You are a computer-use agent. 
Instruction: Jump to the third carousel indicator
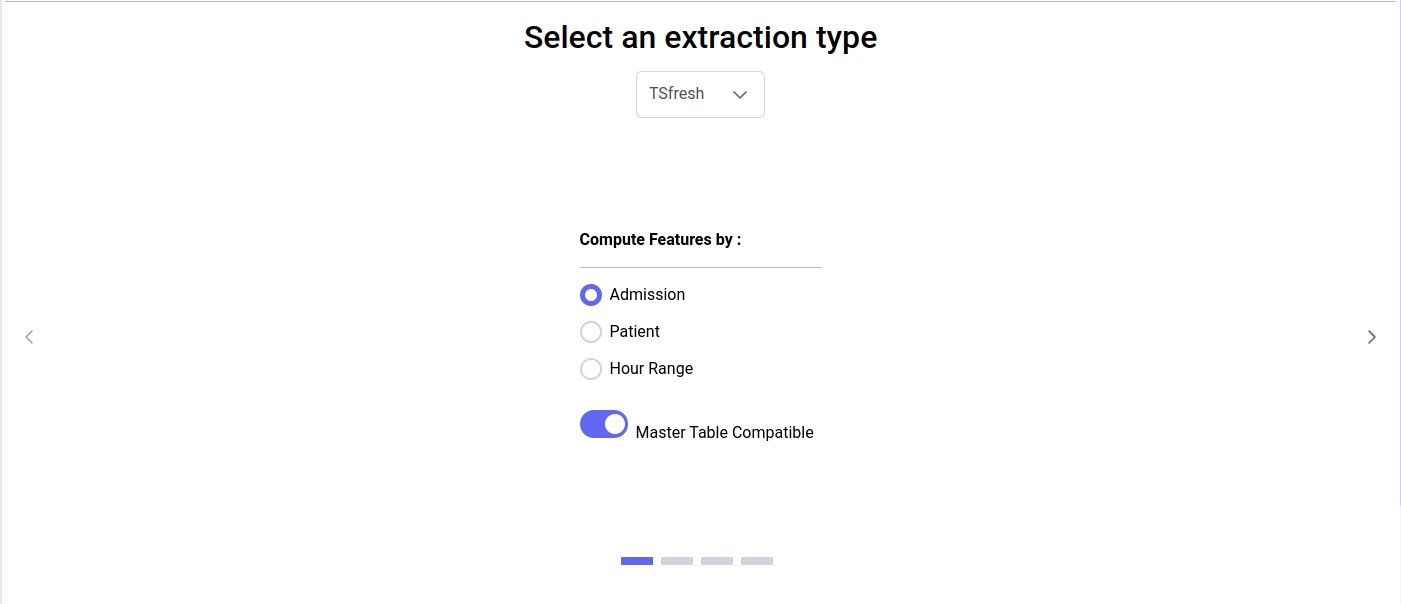tap(717, 561)
